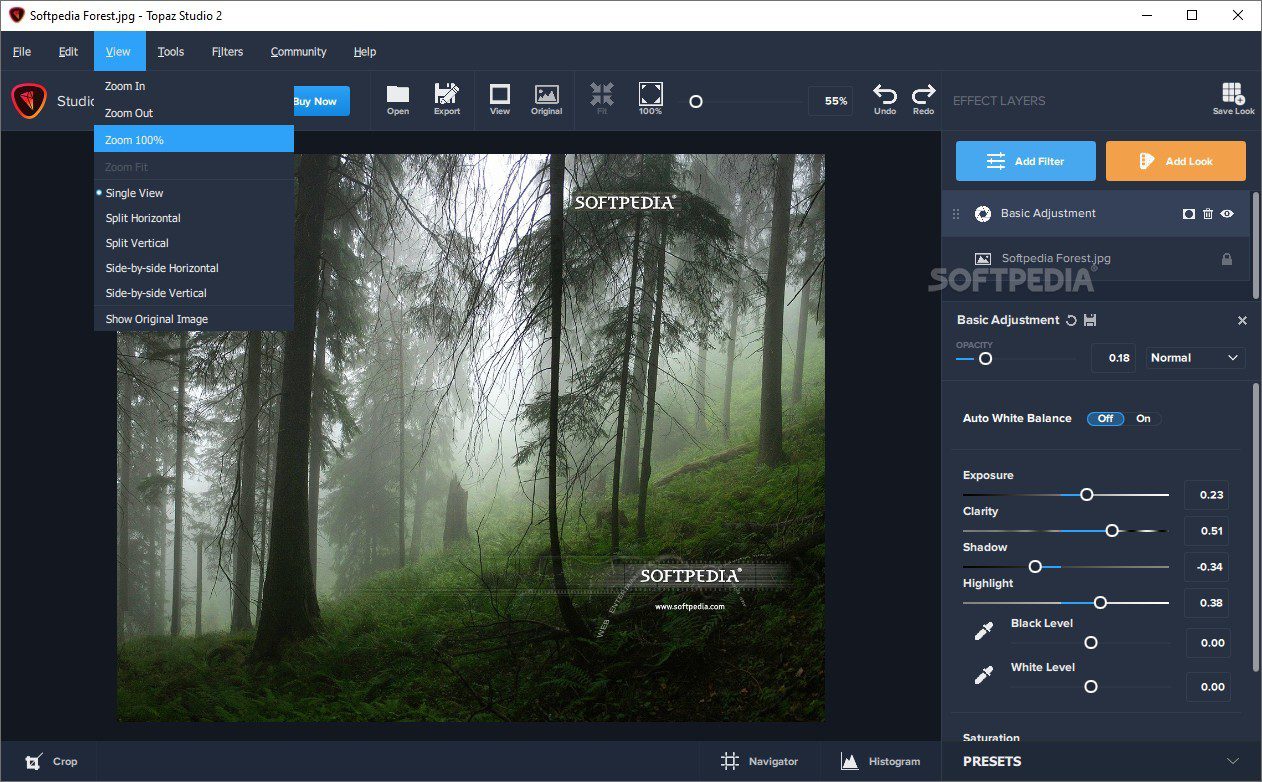Click the Shadow value field -0.34

[x=1207, y=567]
